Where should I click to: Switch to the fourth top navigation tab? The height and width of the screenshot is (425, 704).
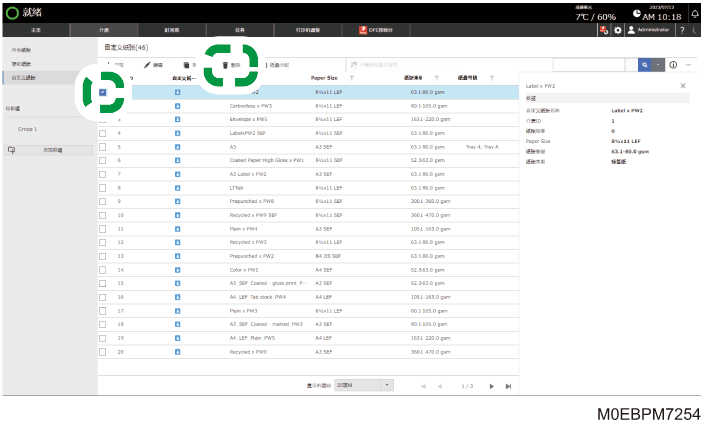coord(240,30)
